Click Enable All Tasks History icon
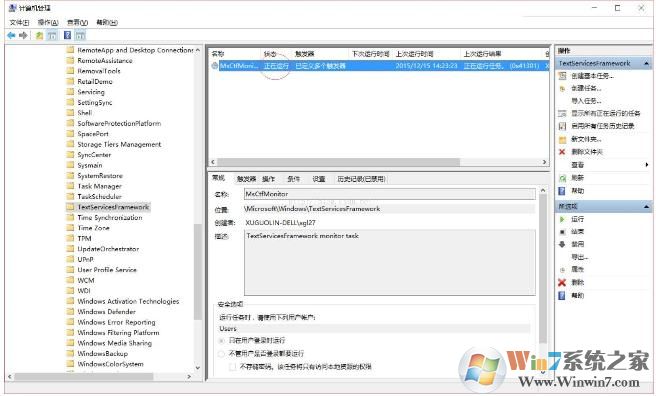 click(x=562, y=126)
